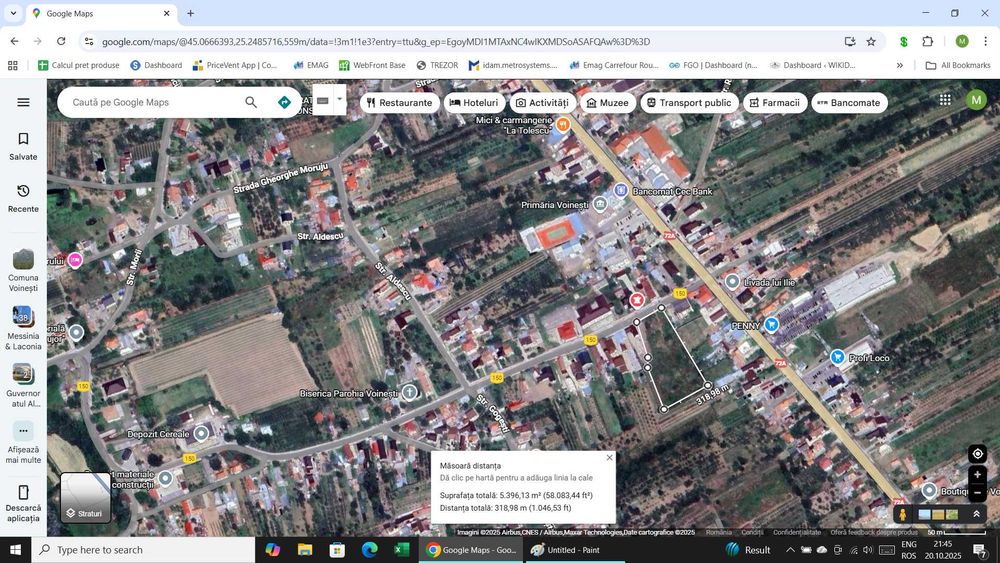Open Calcul pret produse bookmark

79,65
